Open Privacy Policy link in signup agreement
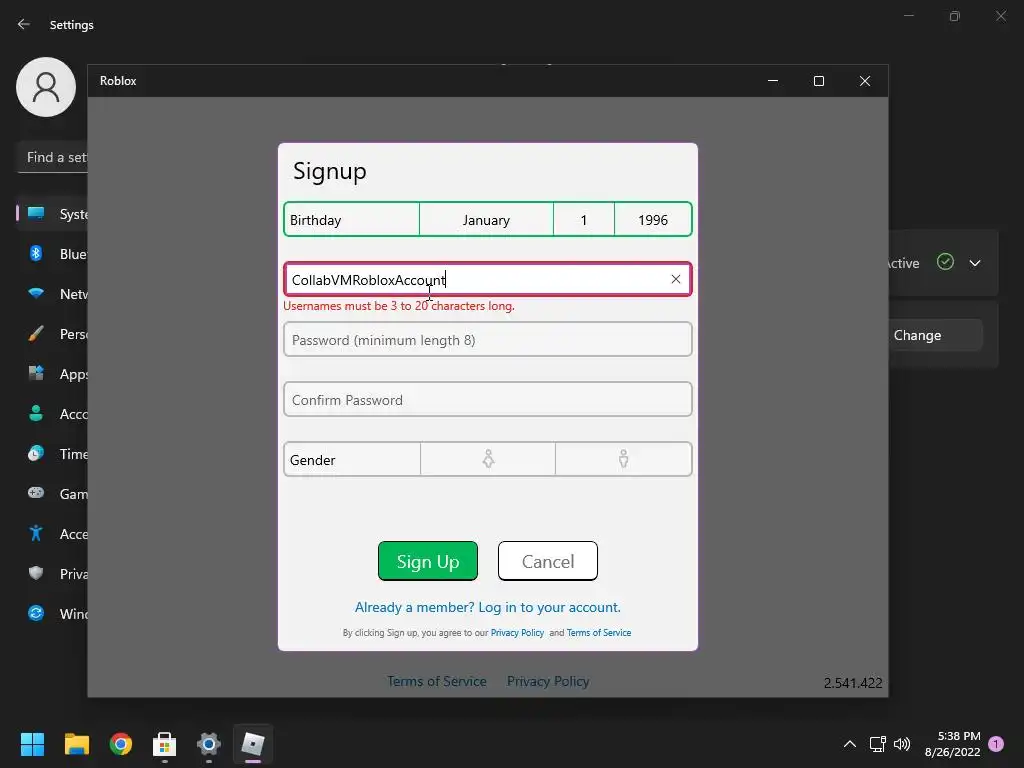The width and height of the screenshot is (1024, 768). click(517, 633)
